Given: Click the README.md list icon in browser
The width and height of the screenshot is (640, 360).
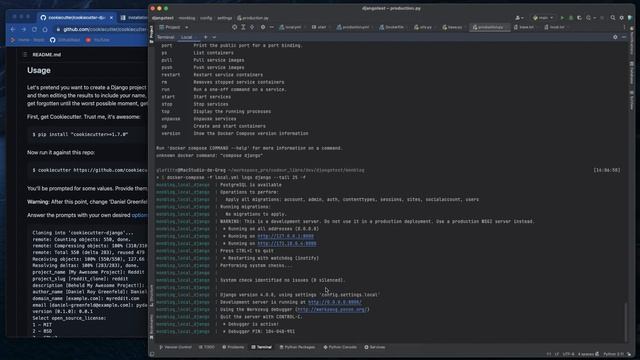Looking at the screenshot, I should tap(25, 54).
